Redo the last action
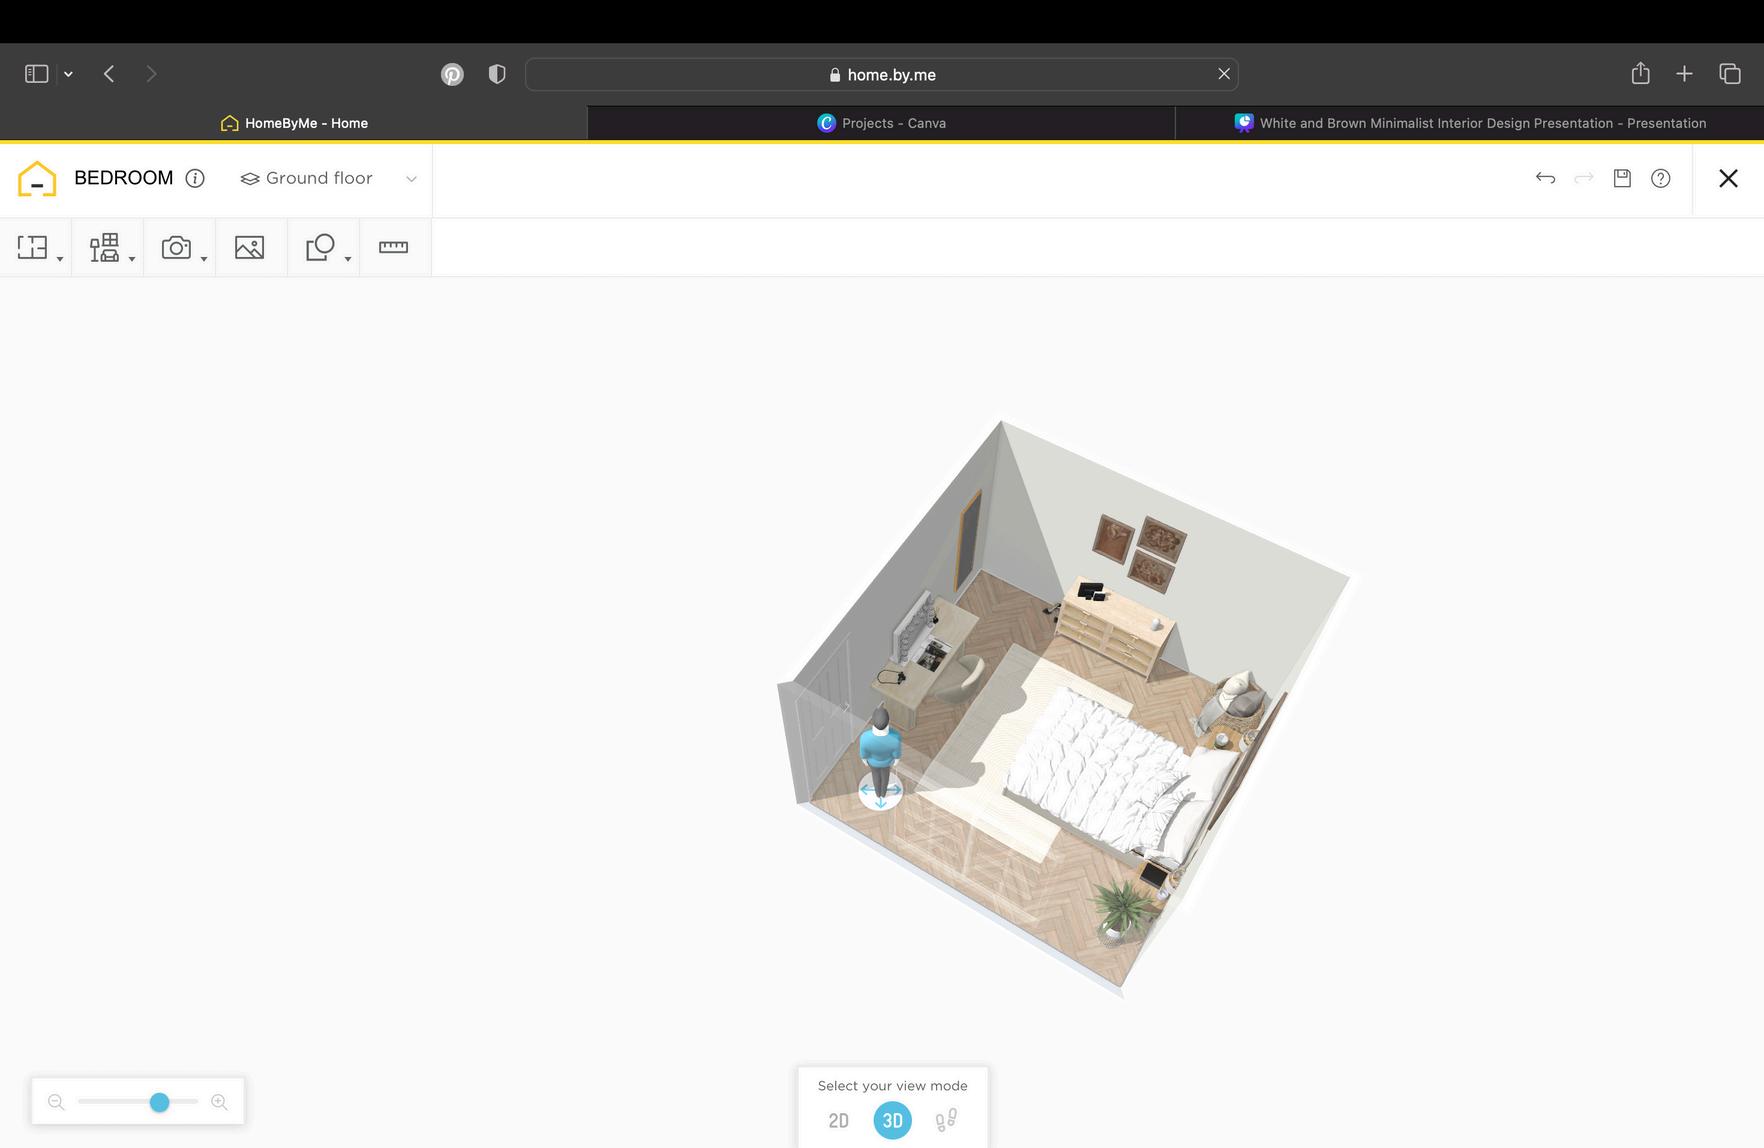The image size is (1764, 1148). (1584, 178)
